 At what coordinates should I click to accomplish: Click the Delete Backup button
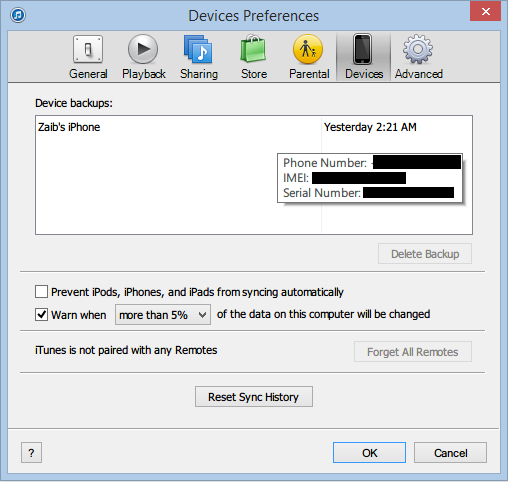tap(425, 254)
